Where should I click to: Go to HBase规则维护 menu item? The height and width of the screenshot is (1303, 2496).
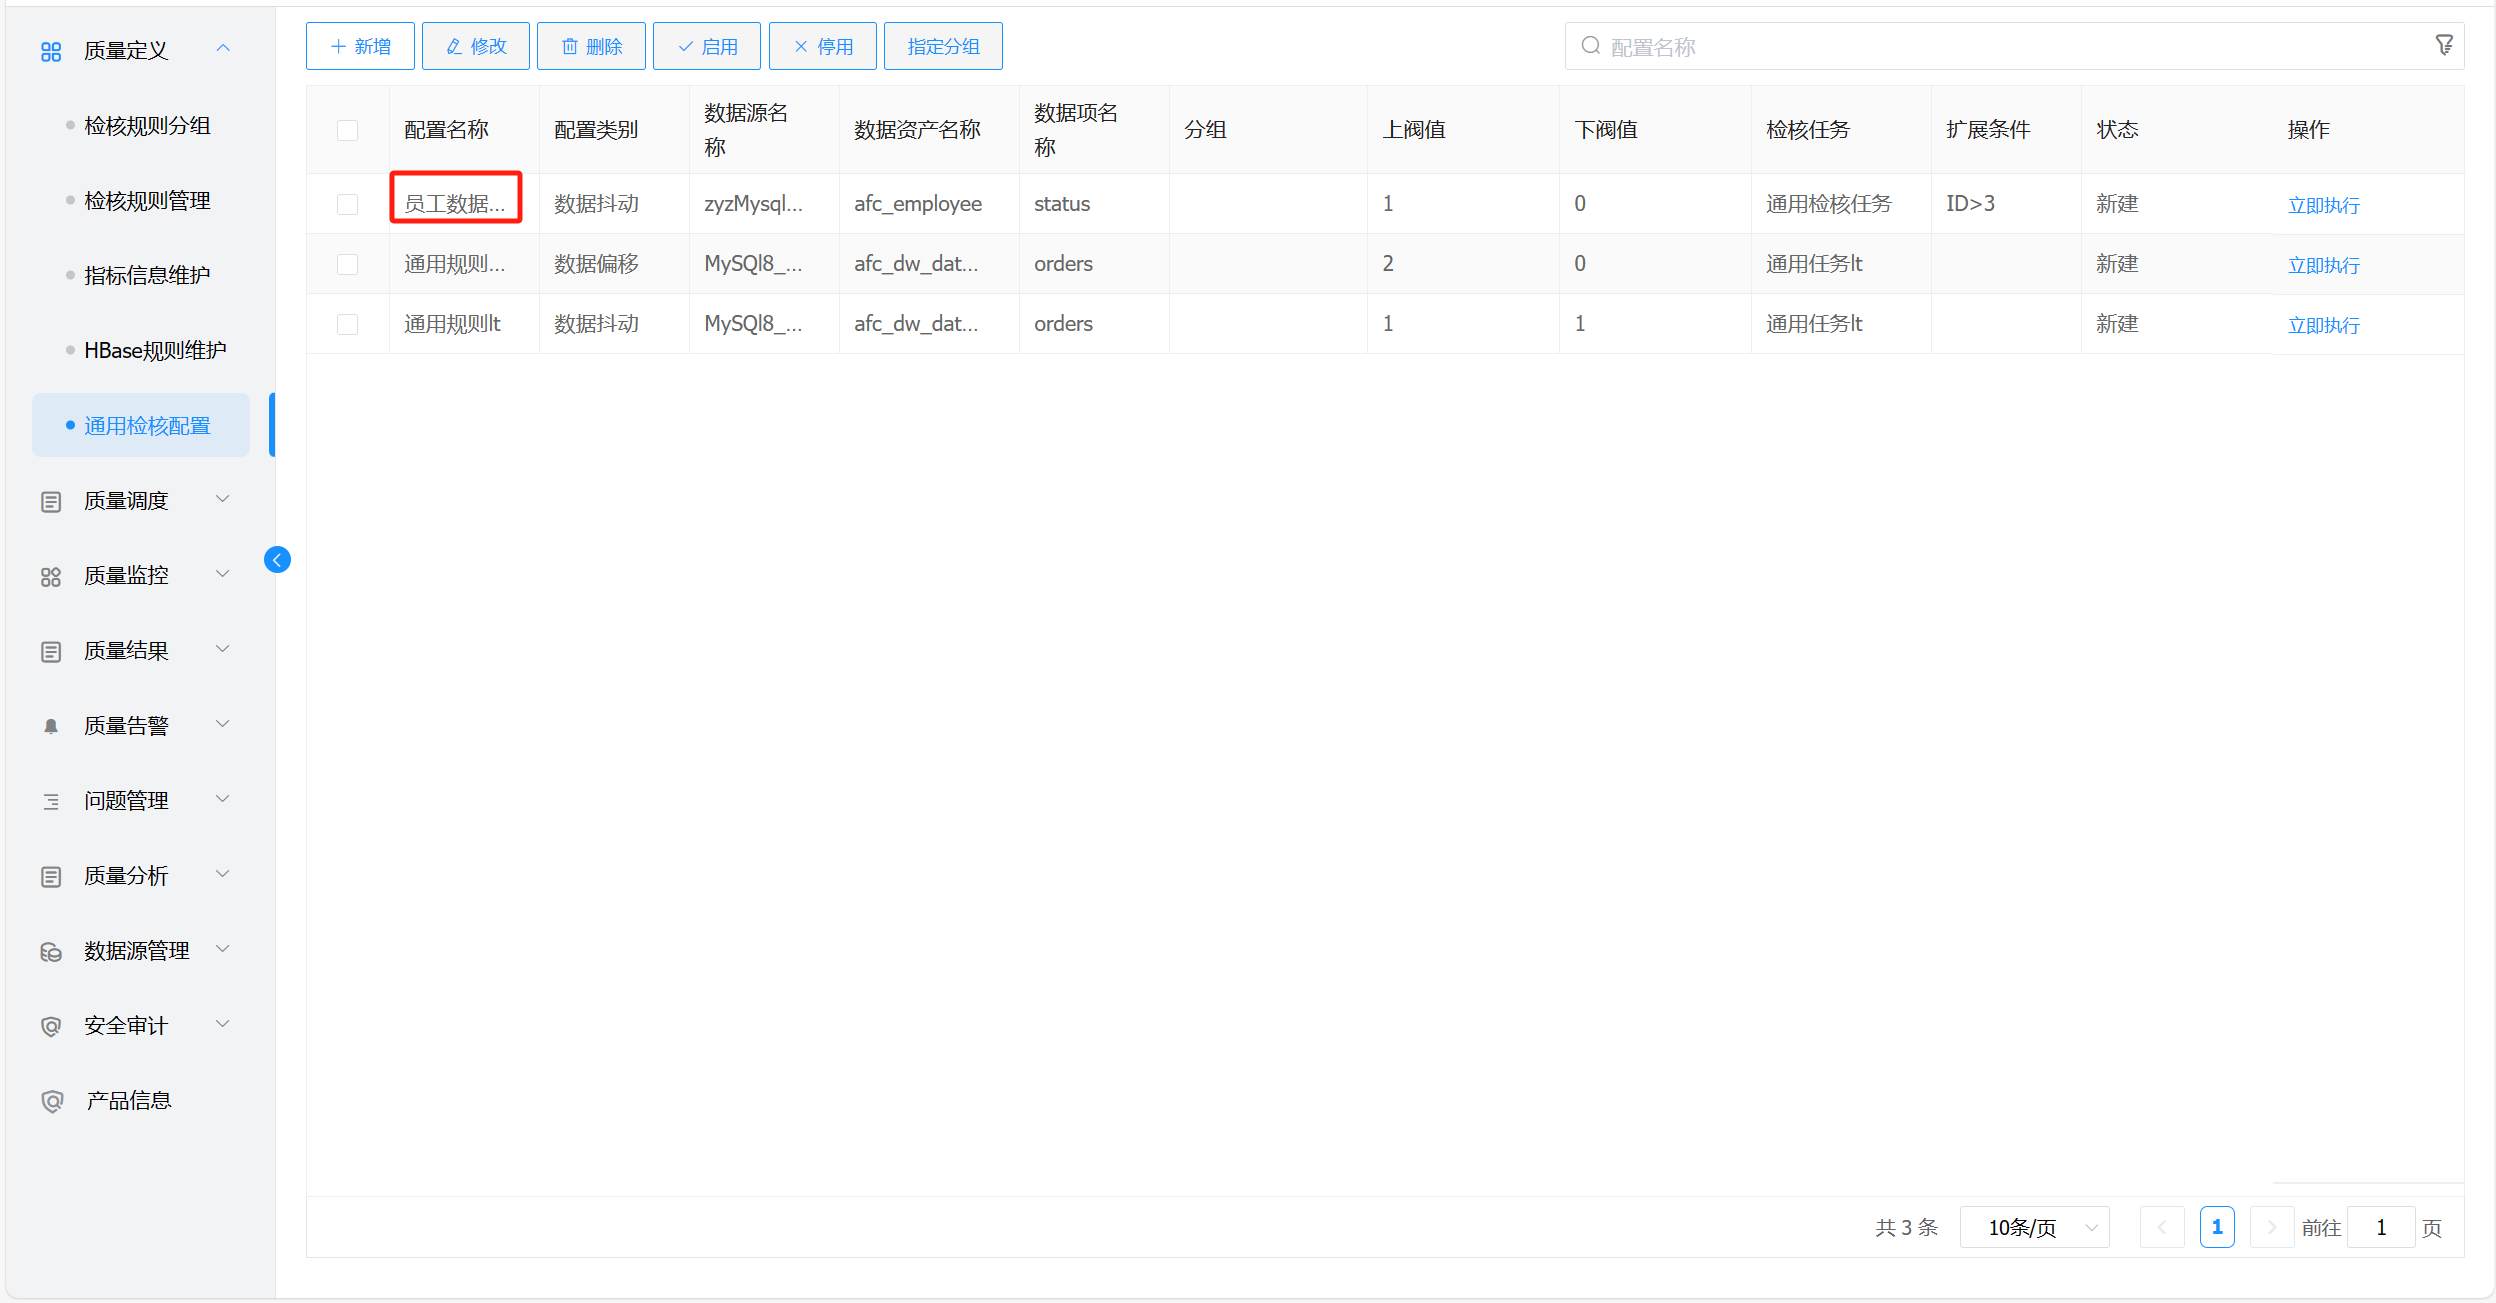[155, 351]
